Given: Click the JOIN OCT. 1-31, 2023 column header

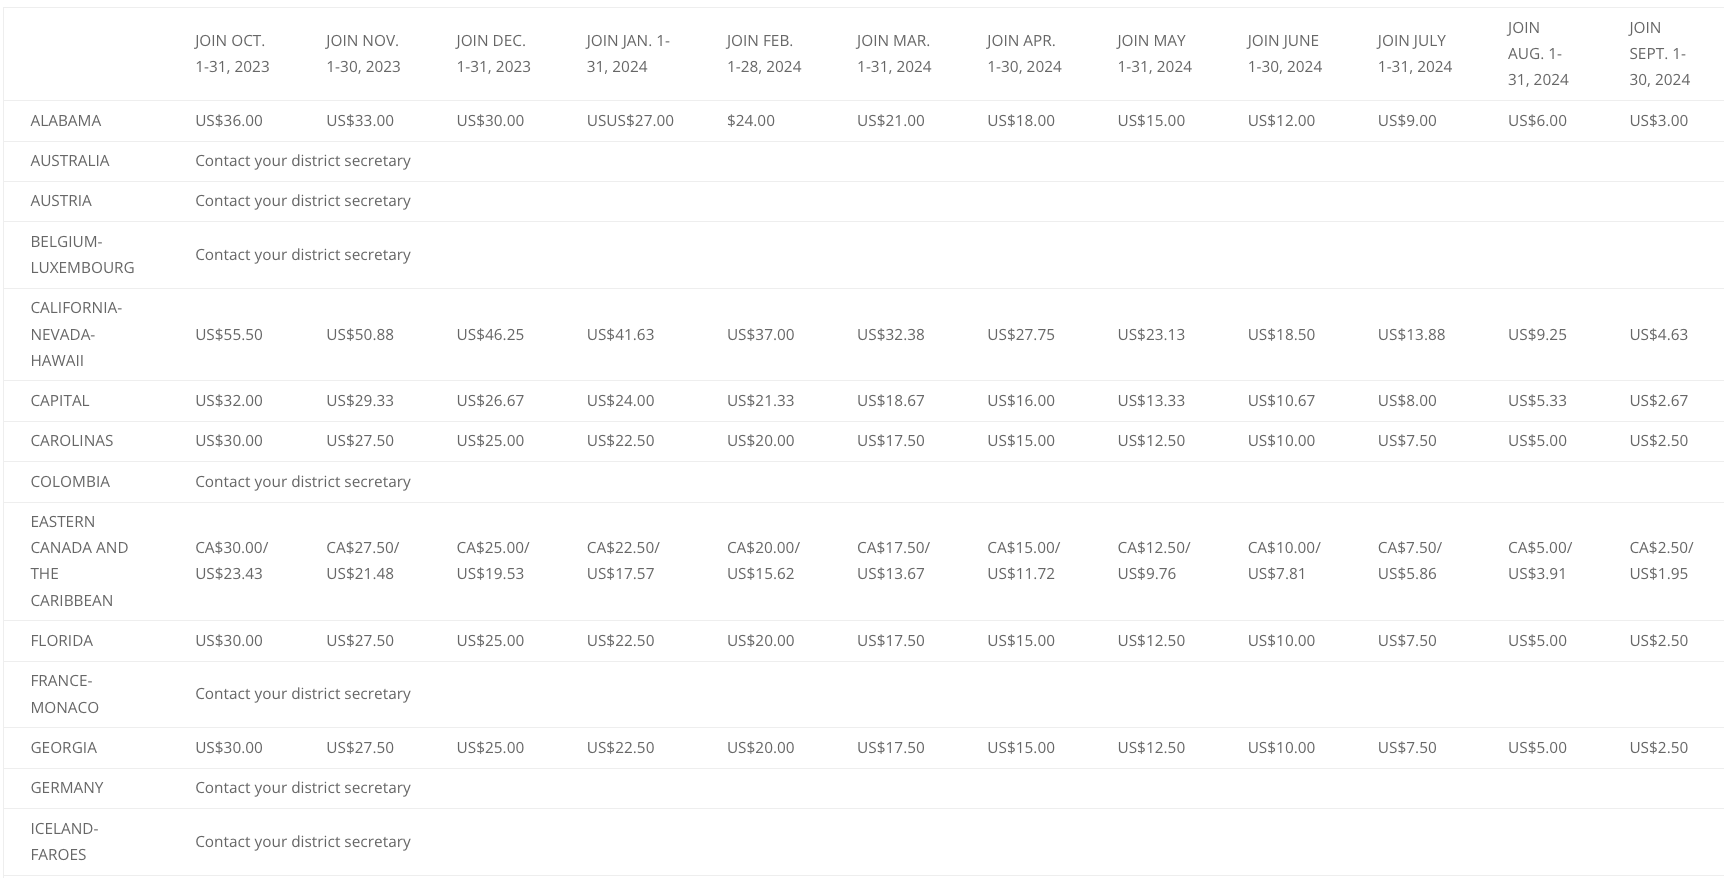Looking at the screenshot, I should [232, 54].
